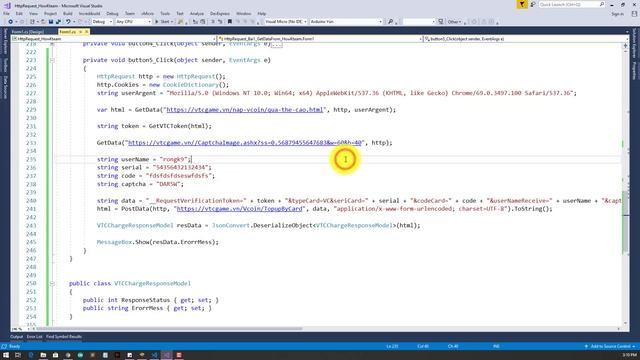Click the "DARSW" captcha string value
Screen dimensions: 640x360
tap(168, 184)
